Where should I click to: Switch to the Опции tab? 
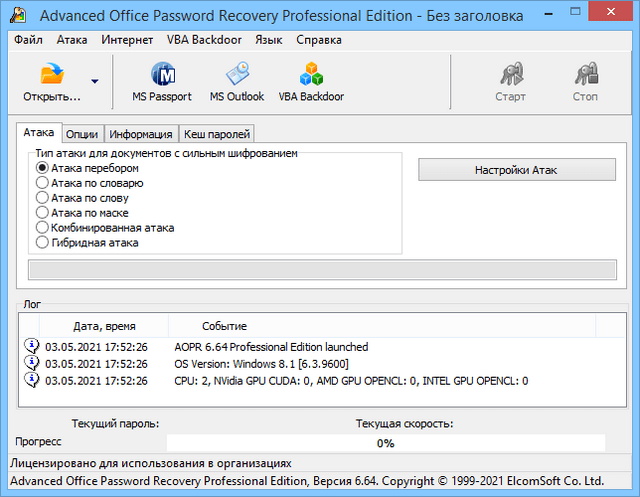pyautogui.click(x=82, y=134)
